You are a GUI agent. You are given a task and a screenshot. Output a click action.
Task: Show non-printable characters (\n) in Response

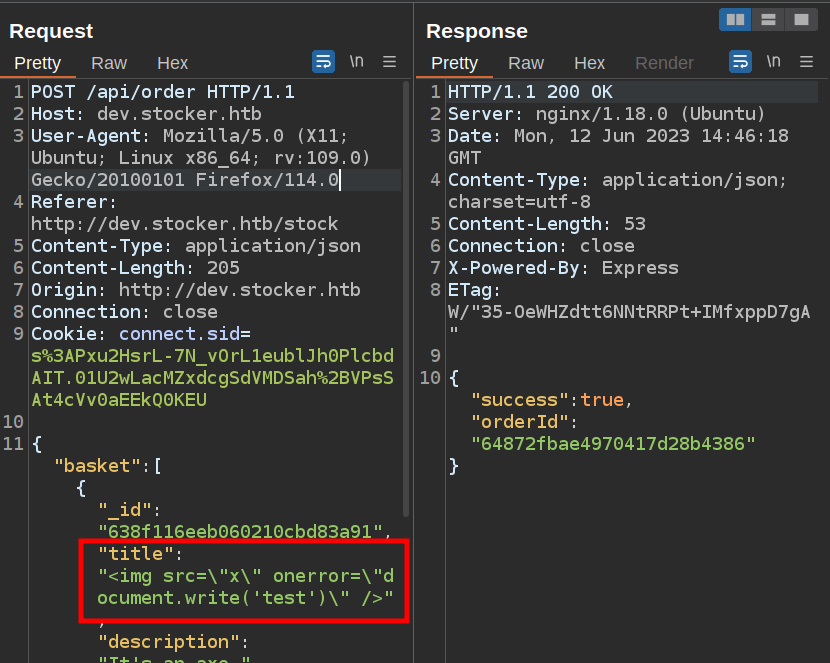(774, 62)
